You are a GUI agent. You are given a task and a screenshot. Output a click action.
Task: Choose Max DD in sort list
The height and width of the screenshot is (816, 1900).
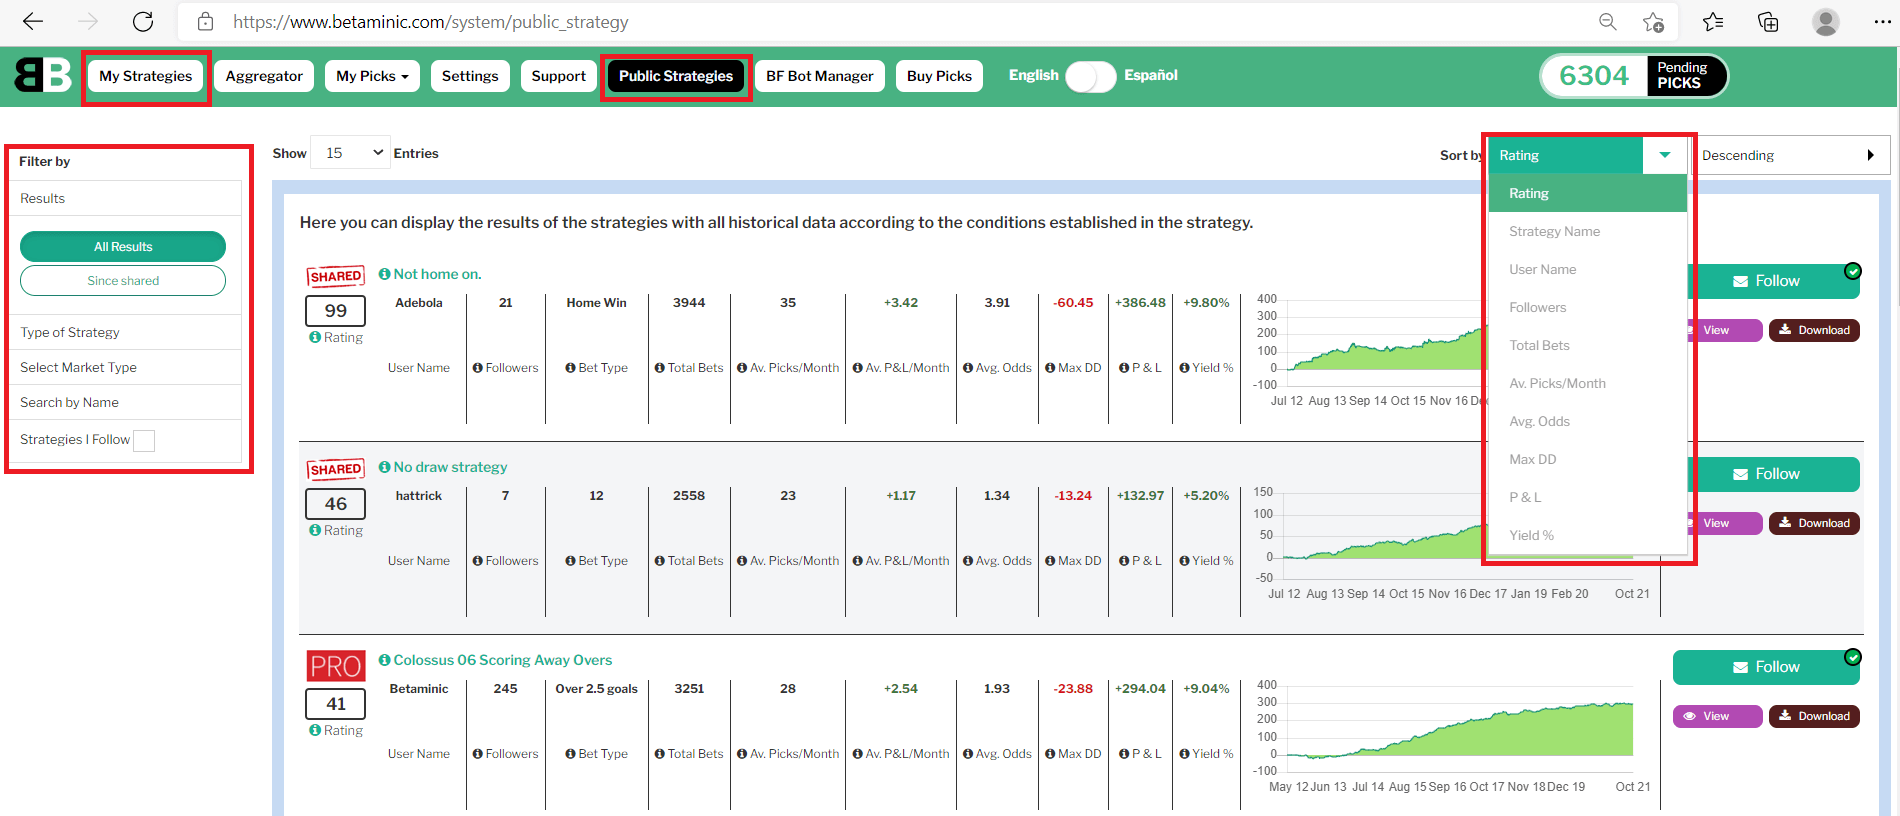point(1588,459)
